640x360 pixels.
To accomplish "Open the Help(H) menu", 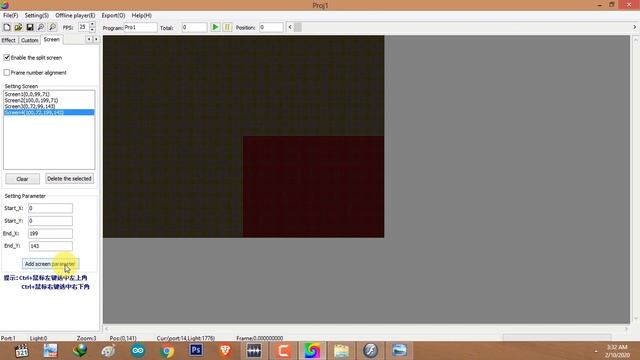I will point(142,15).
